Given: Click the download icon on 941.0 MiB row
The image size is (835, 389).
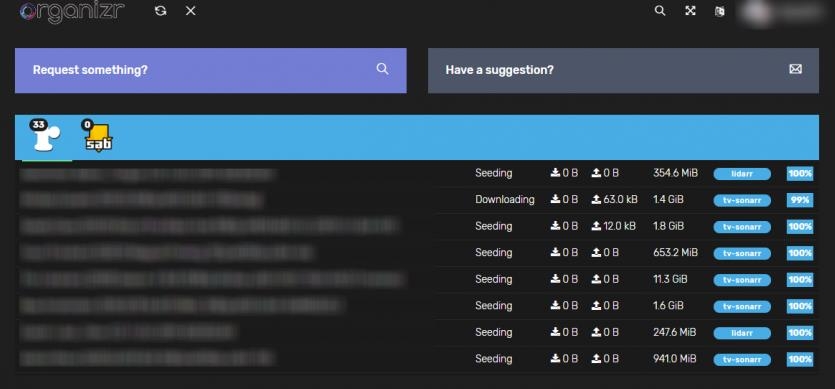Looking at the screenshot, I should pyautogui.click(x=555, y=358).
